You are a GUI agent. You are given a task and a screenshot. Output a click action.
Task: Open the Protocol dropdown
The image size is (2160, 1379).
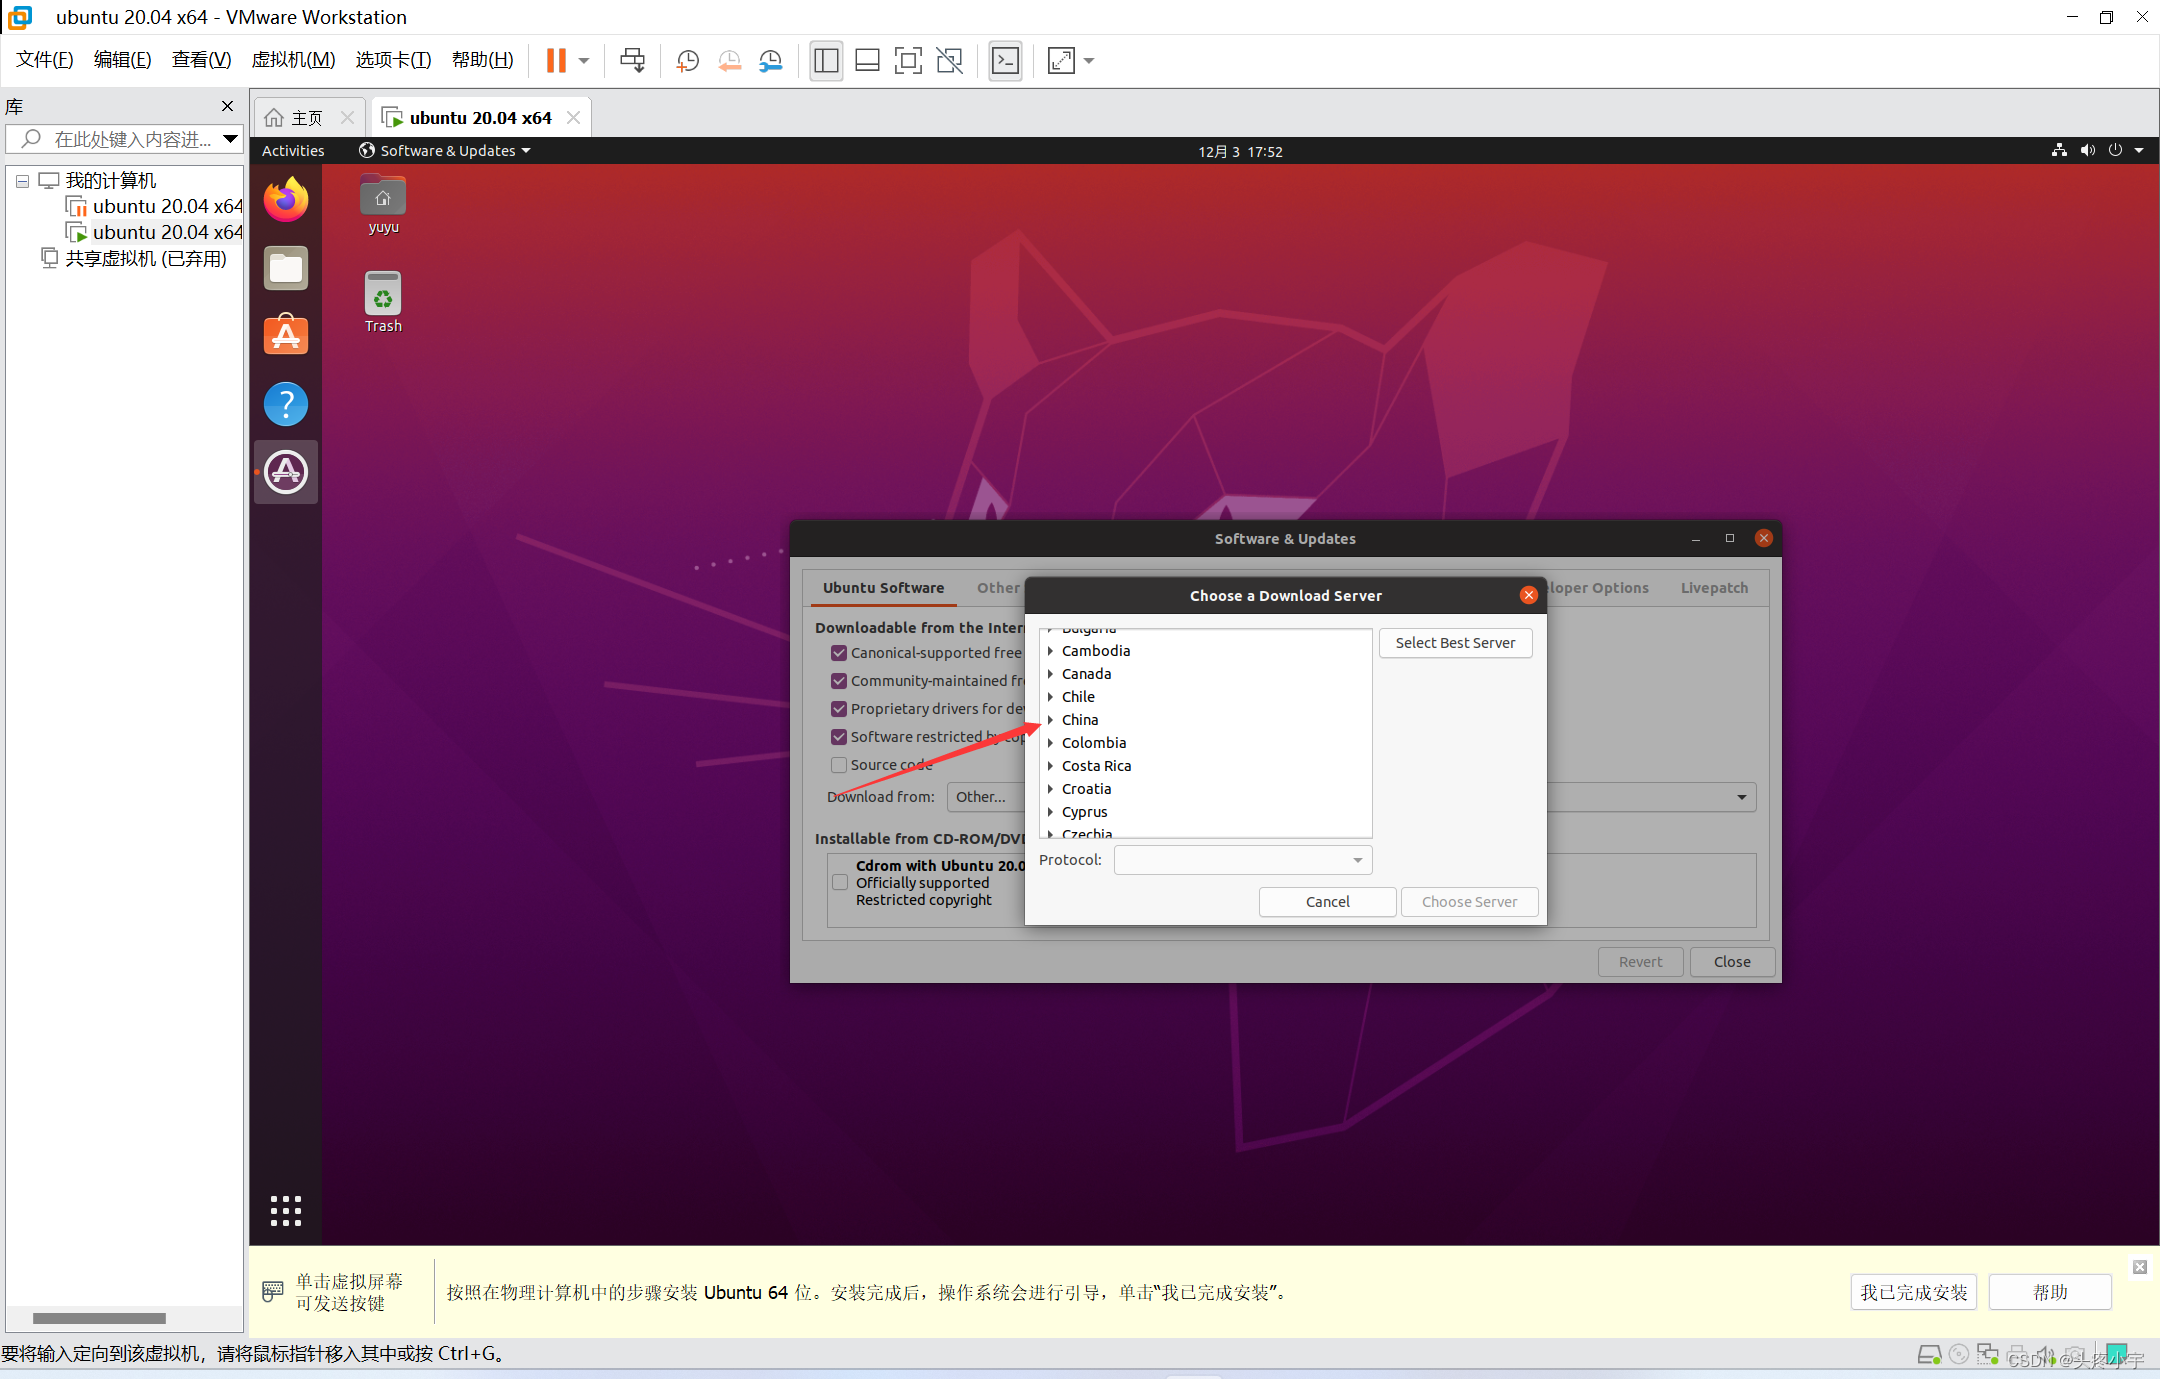(1243, 860)
